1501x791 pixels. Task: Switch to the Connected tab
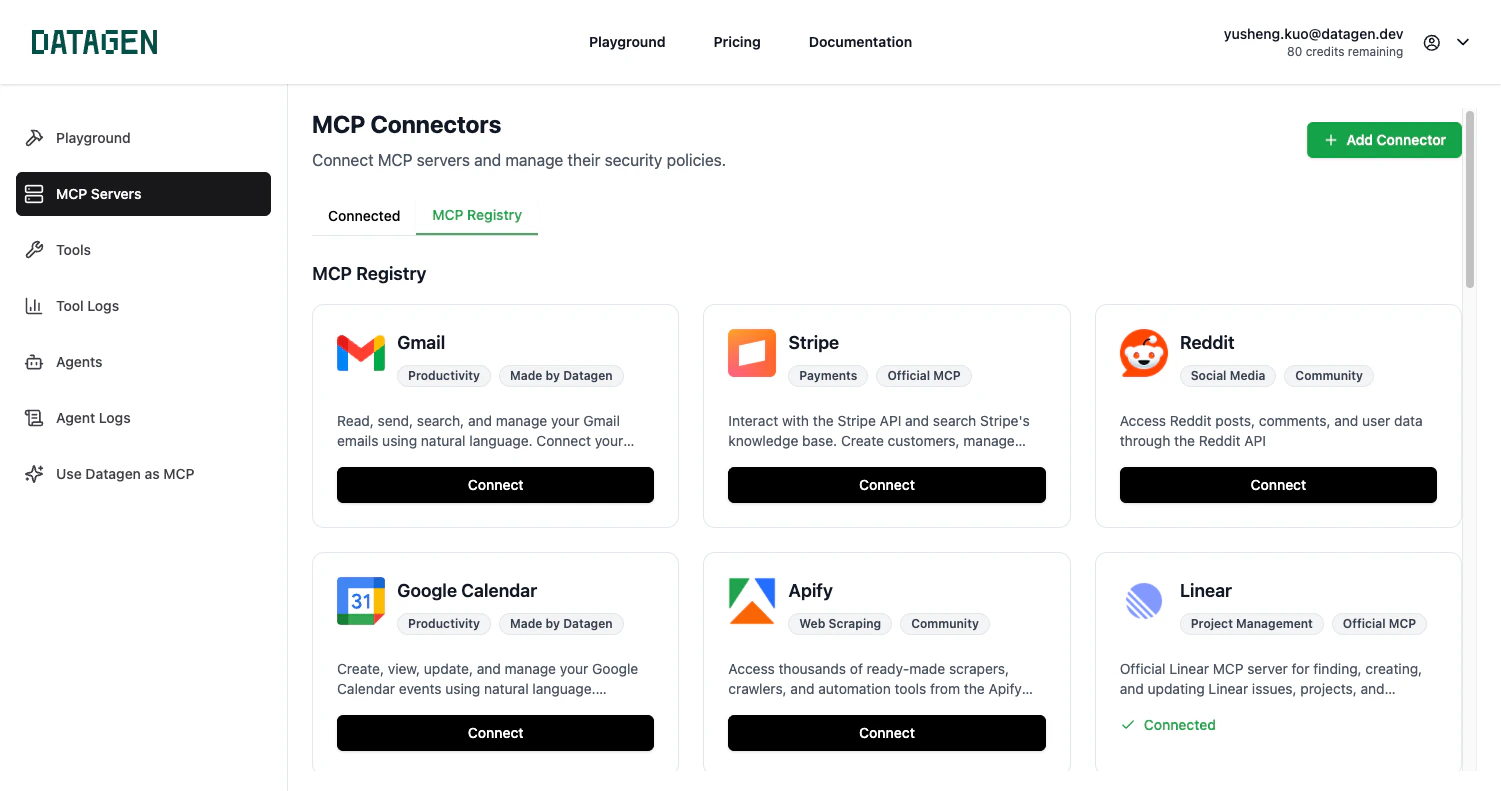pyautogui.click(x=363, y=215)
